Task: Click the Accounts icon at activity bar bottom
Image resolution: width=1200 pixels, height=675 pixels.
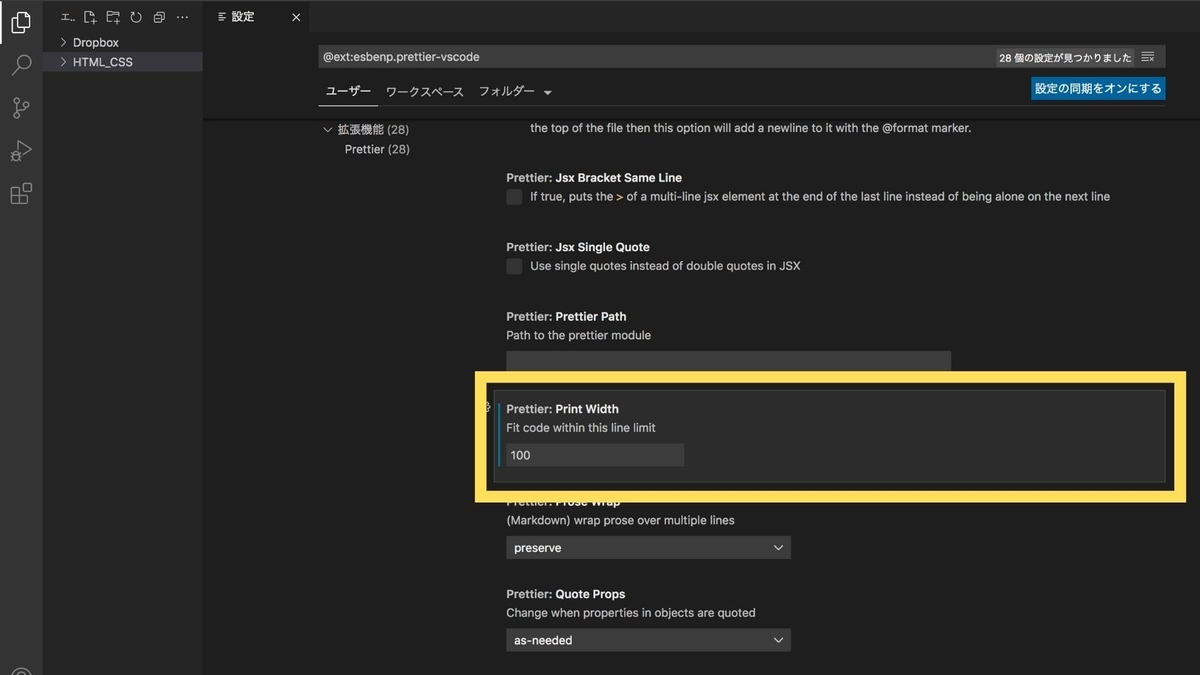Action: [21, 673]
